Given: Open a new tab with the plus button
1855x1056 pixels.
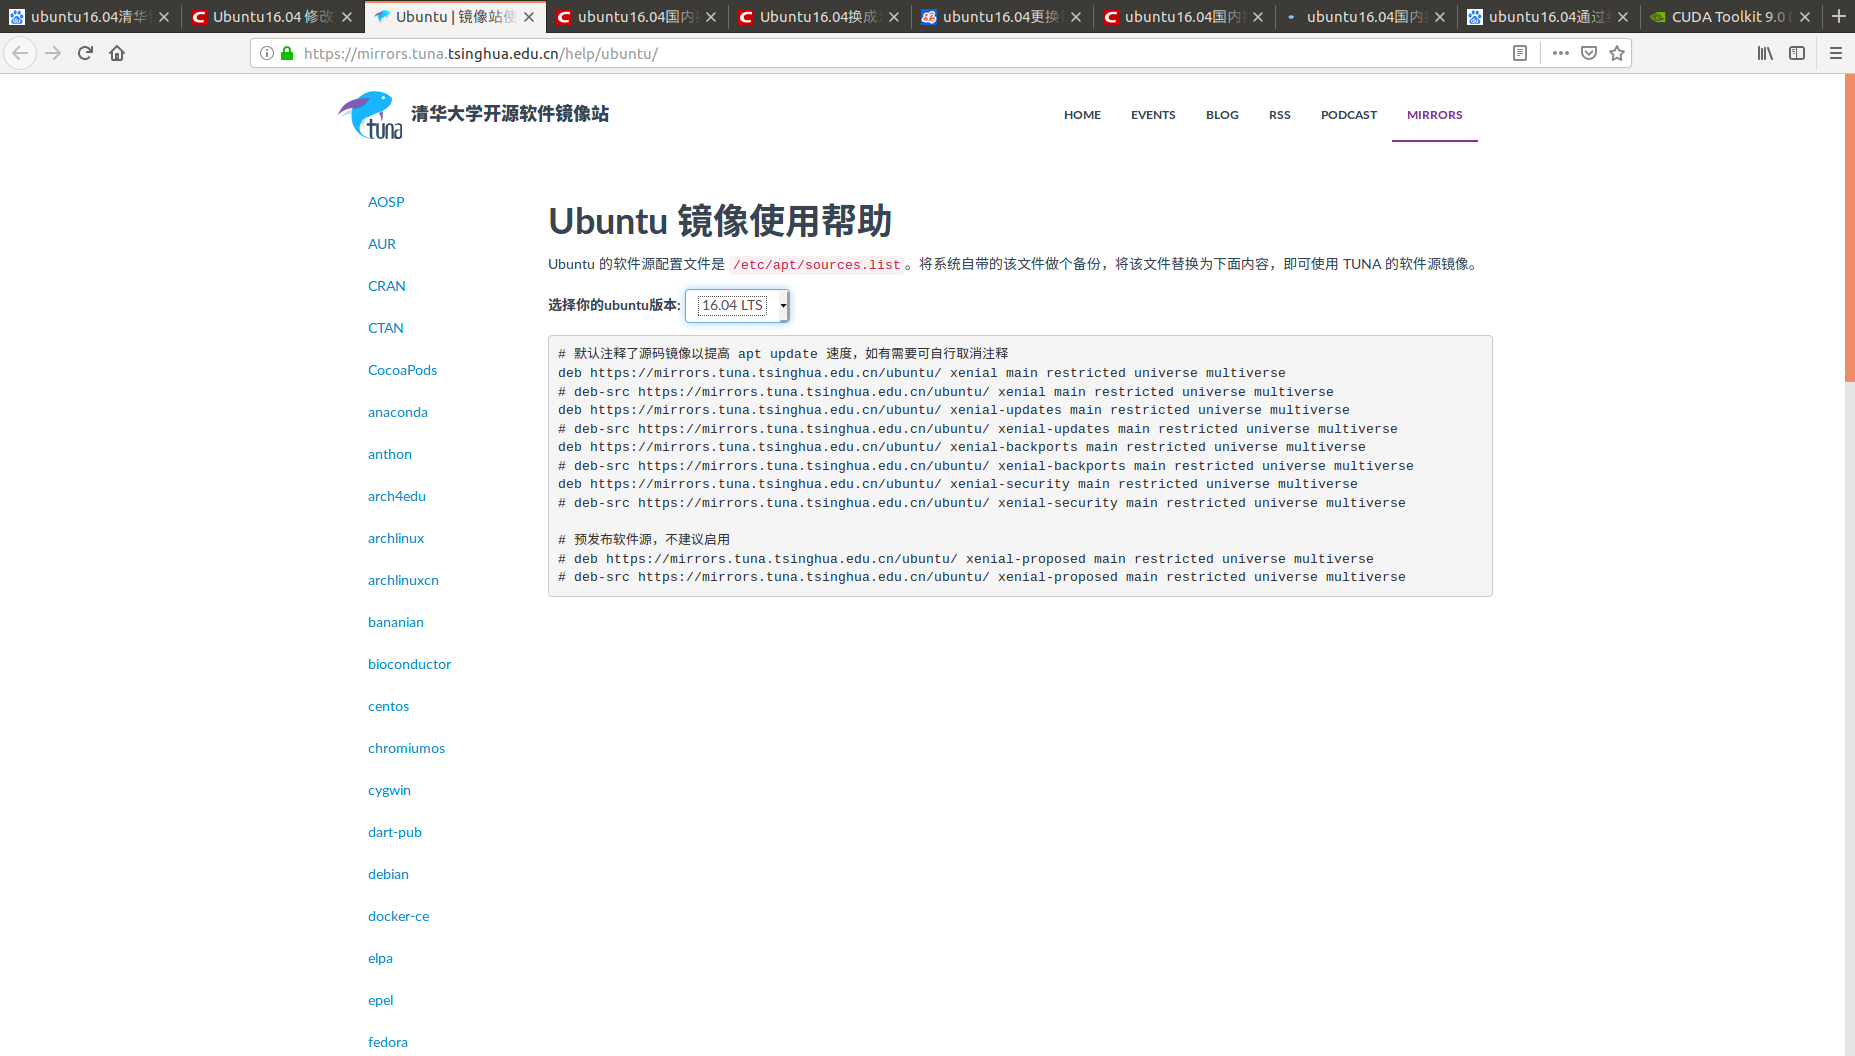Looking at the screenshot, I should tap(1839, 16).
